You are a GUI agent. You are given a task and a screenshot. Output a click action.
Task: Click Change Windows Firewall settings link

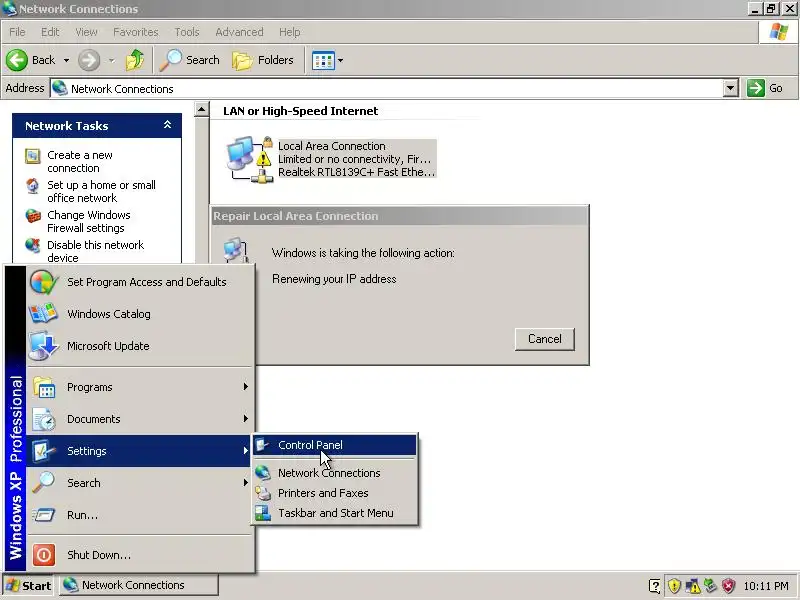pos(88,221)
